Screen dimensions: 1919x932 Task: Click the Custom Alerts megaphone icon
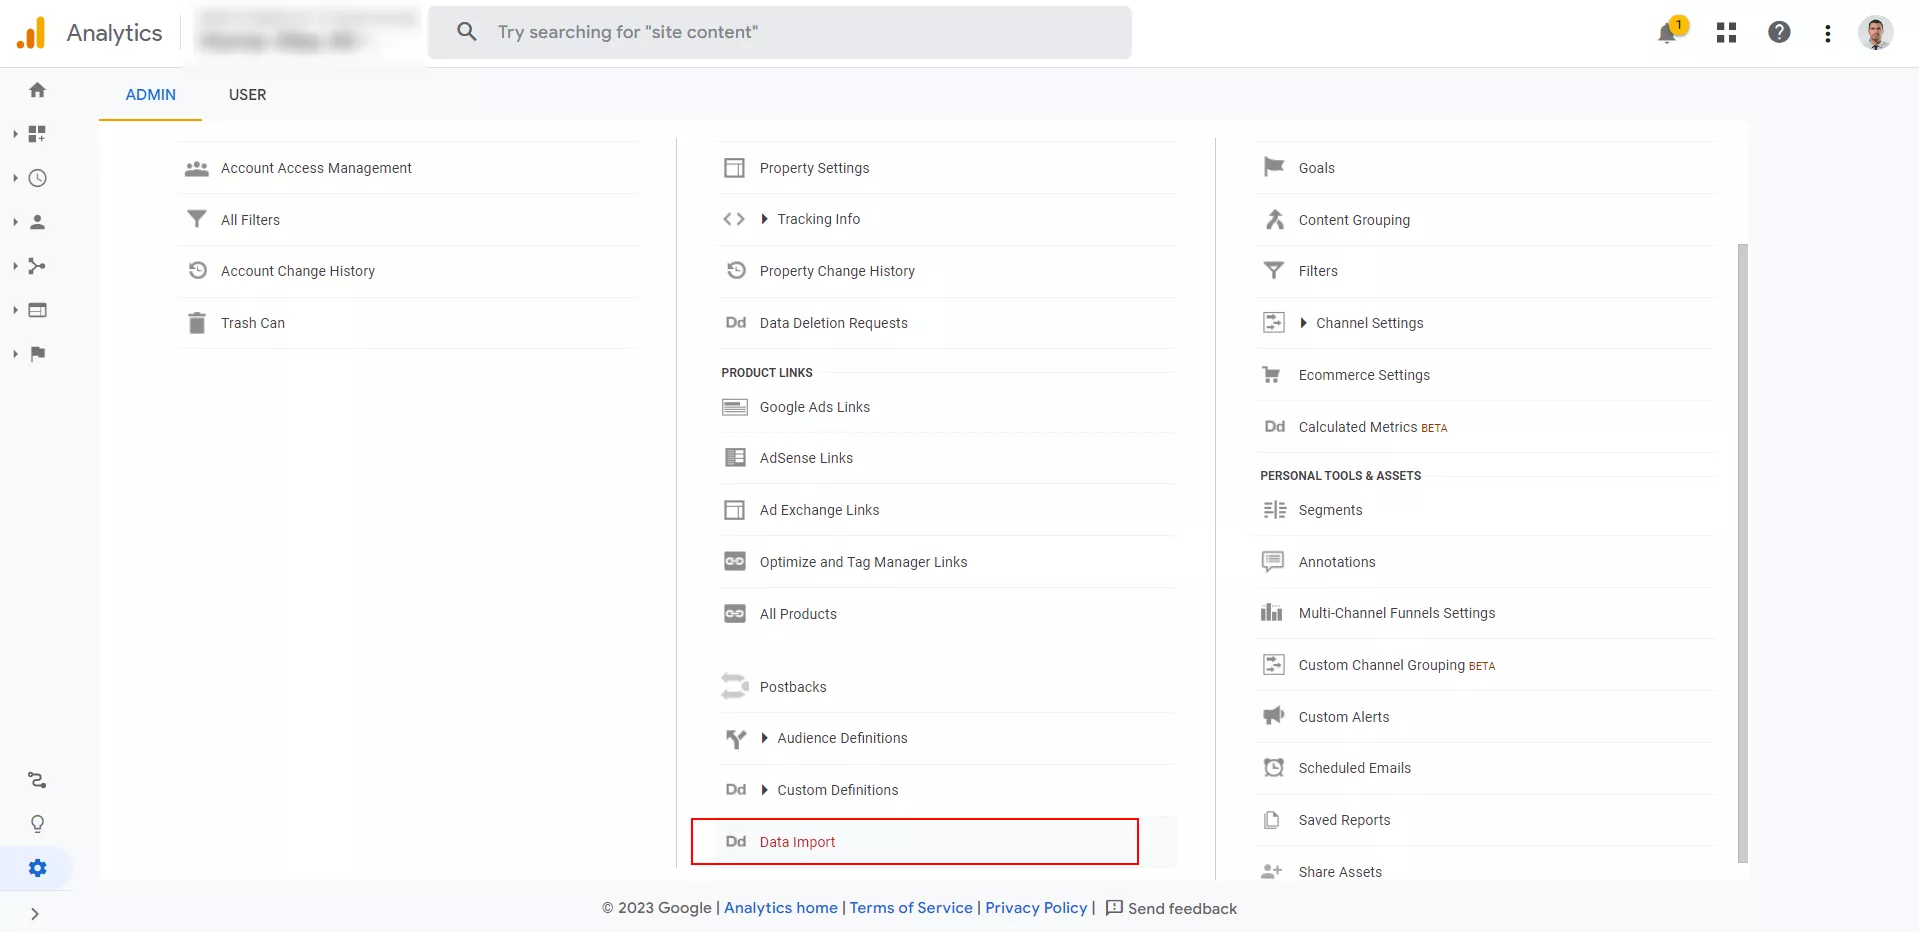click(1273, 716)
